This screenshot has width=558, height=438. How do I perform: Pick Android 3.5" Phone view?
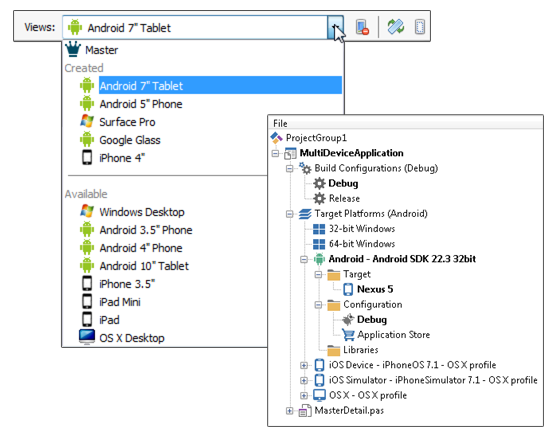(x=146, y=230)
